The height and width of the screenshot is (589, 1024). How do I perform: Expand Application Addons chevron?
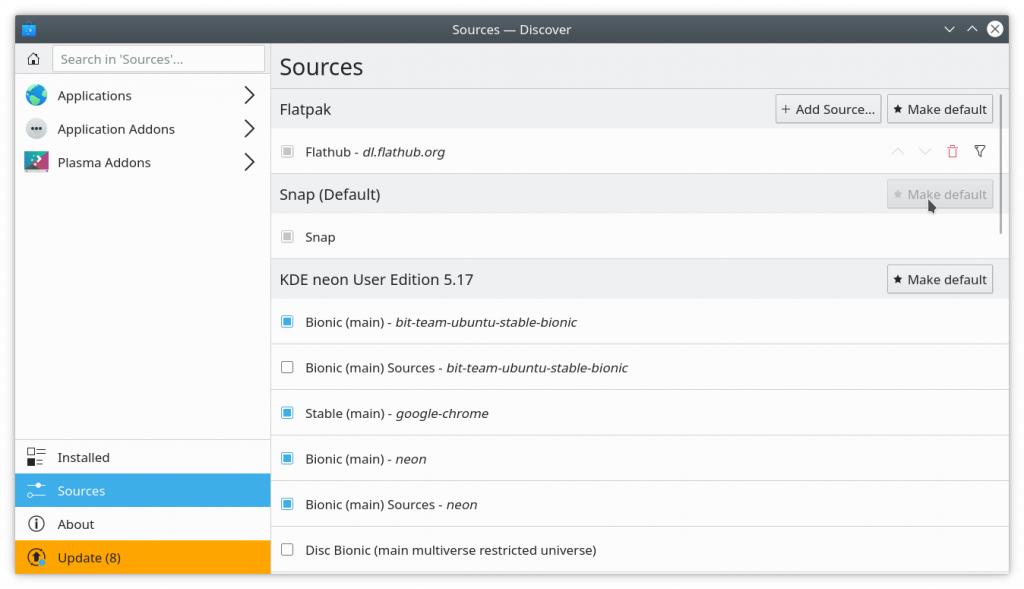click(249, 129)
